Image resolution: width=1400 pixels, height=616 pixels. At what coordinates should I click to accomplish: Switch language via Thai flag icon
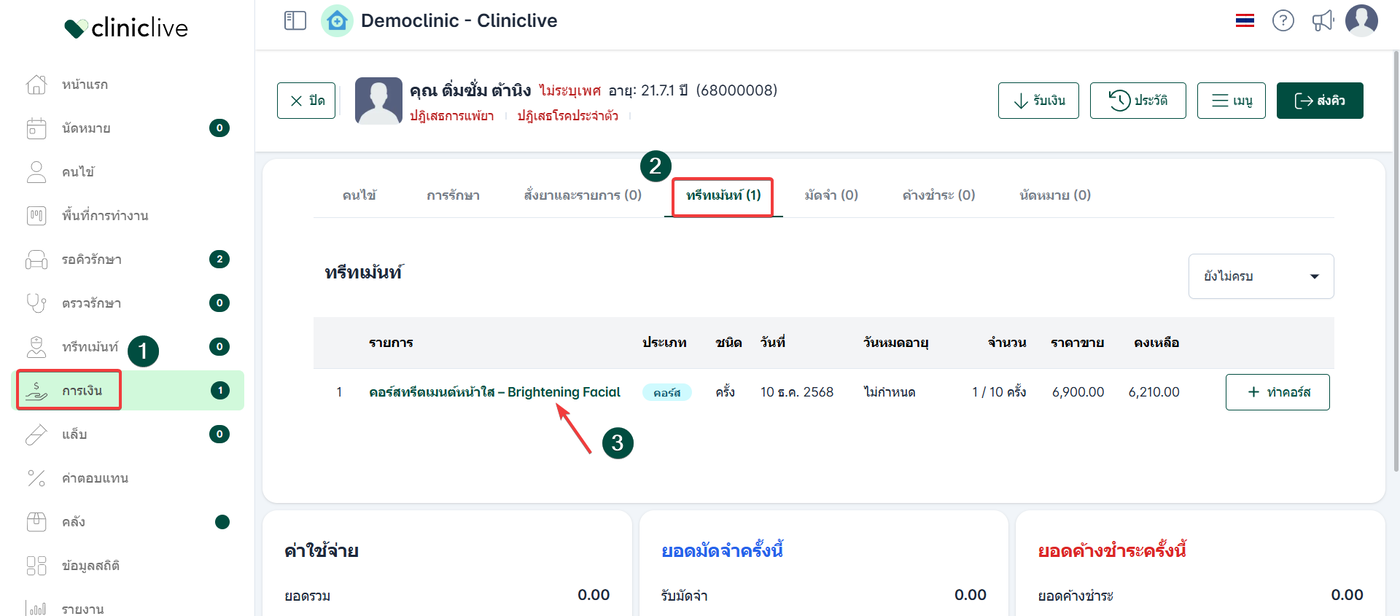[1245, 20]
